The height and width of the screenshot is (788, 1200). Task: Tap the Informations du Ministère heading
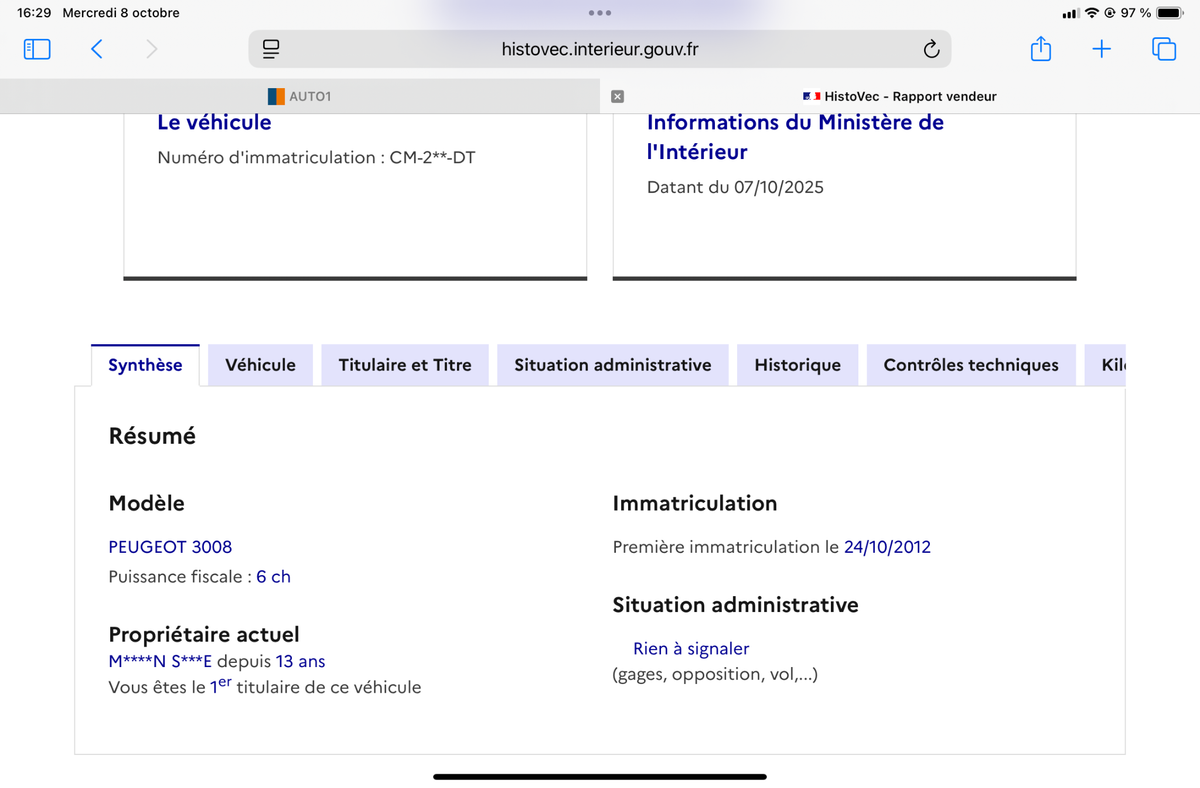pyautogui.click(x=795, y=137)
